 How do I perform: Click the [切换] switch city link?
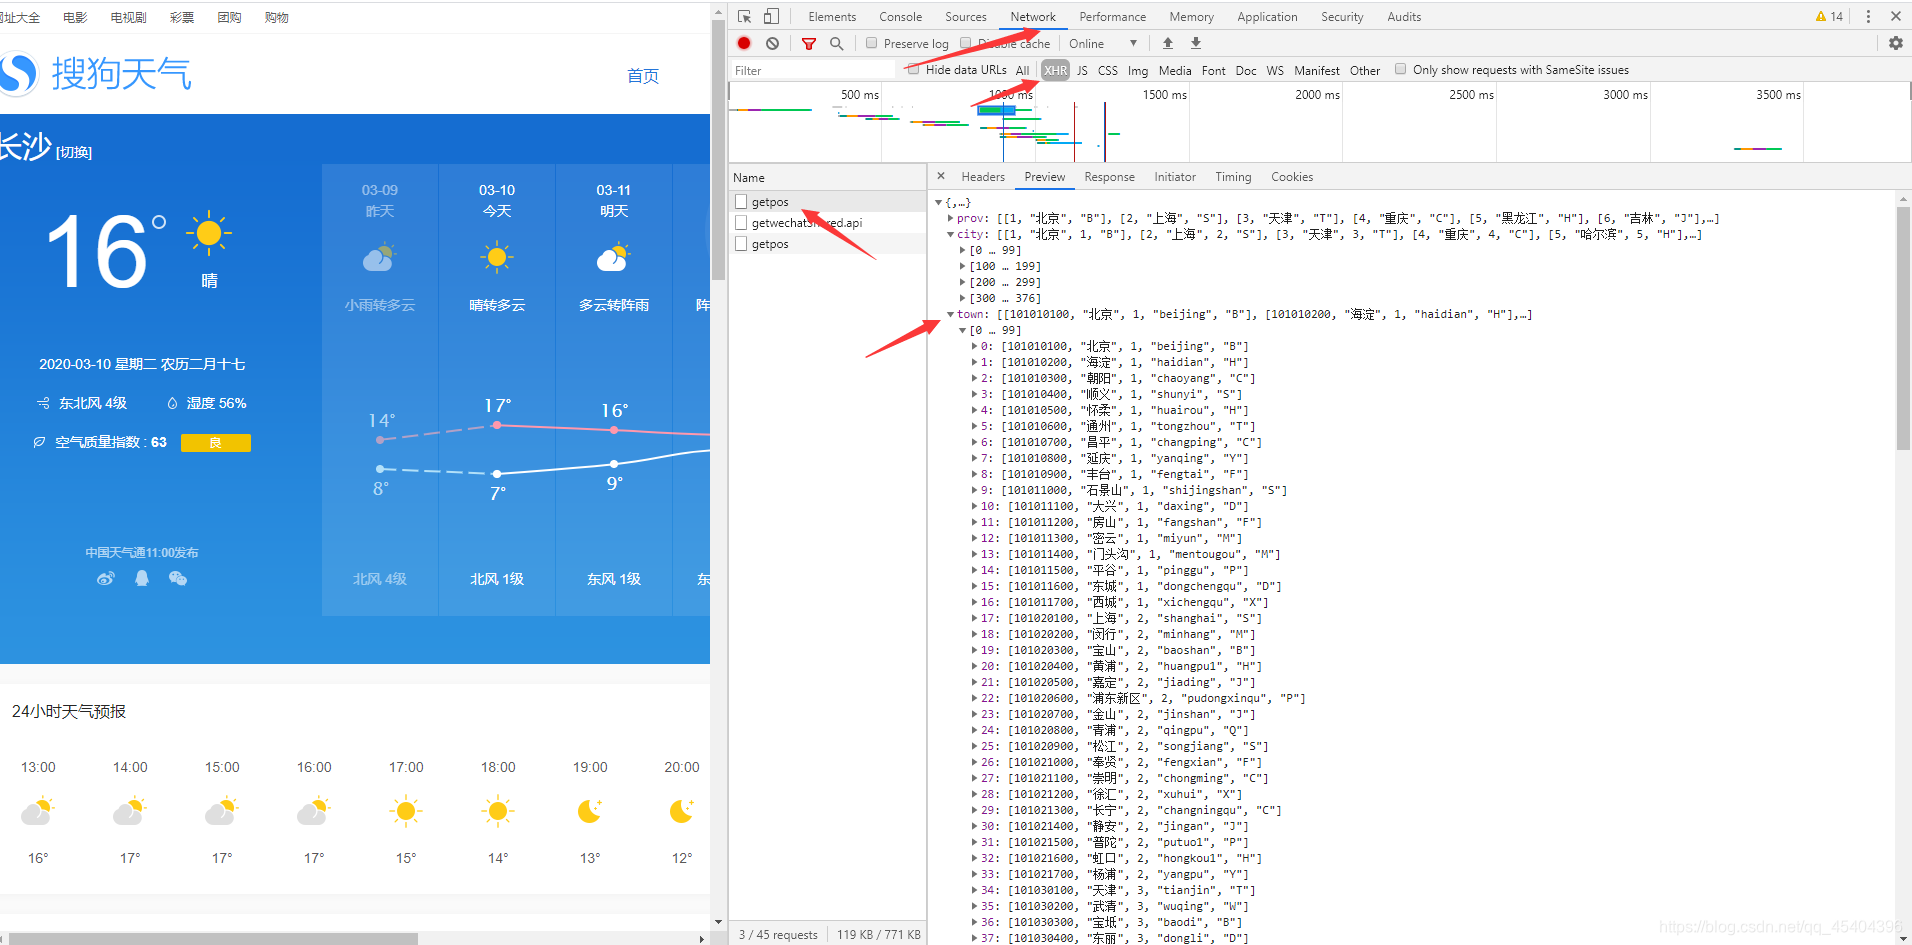pos(74,152)
